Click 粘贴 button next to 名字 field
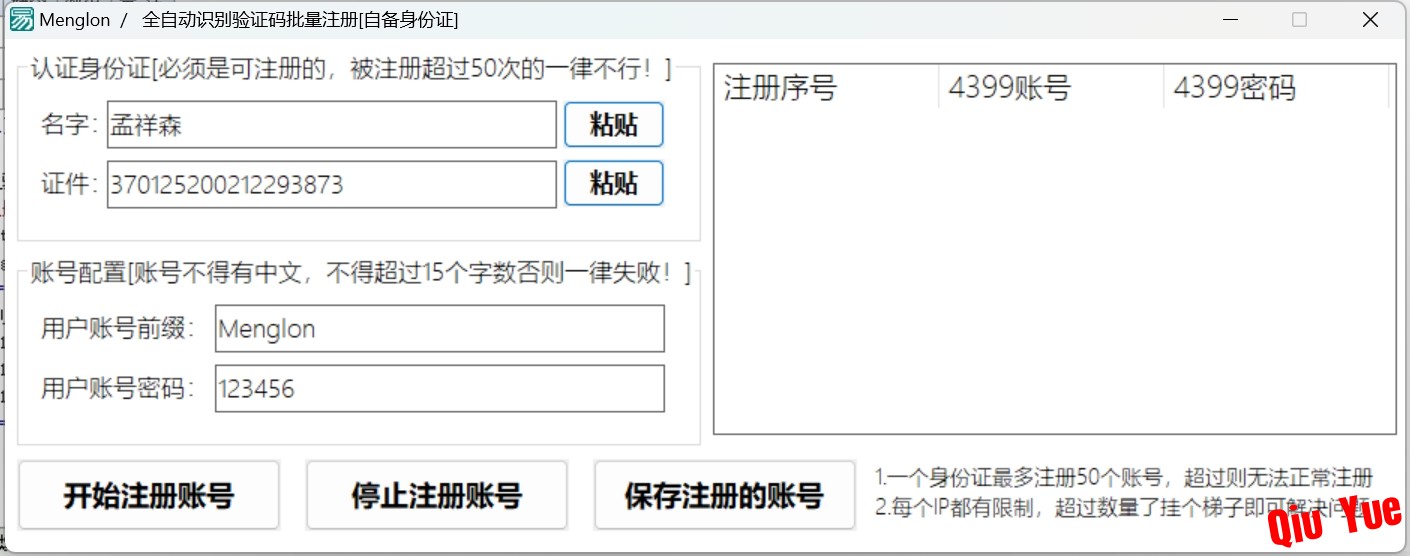Screen dimensions: 1410x556 click(614, 125)
